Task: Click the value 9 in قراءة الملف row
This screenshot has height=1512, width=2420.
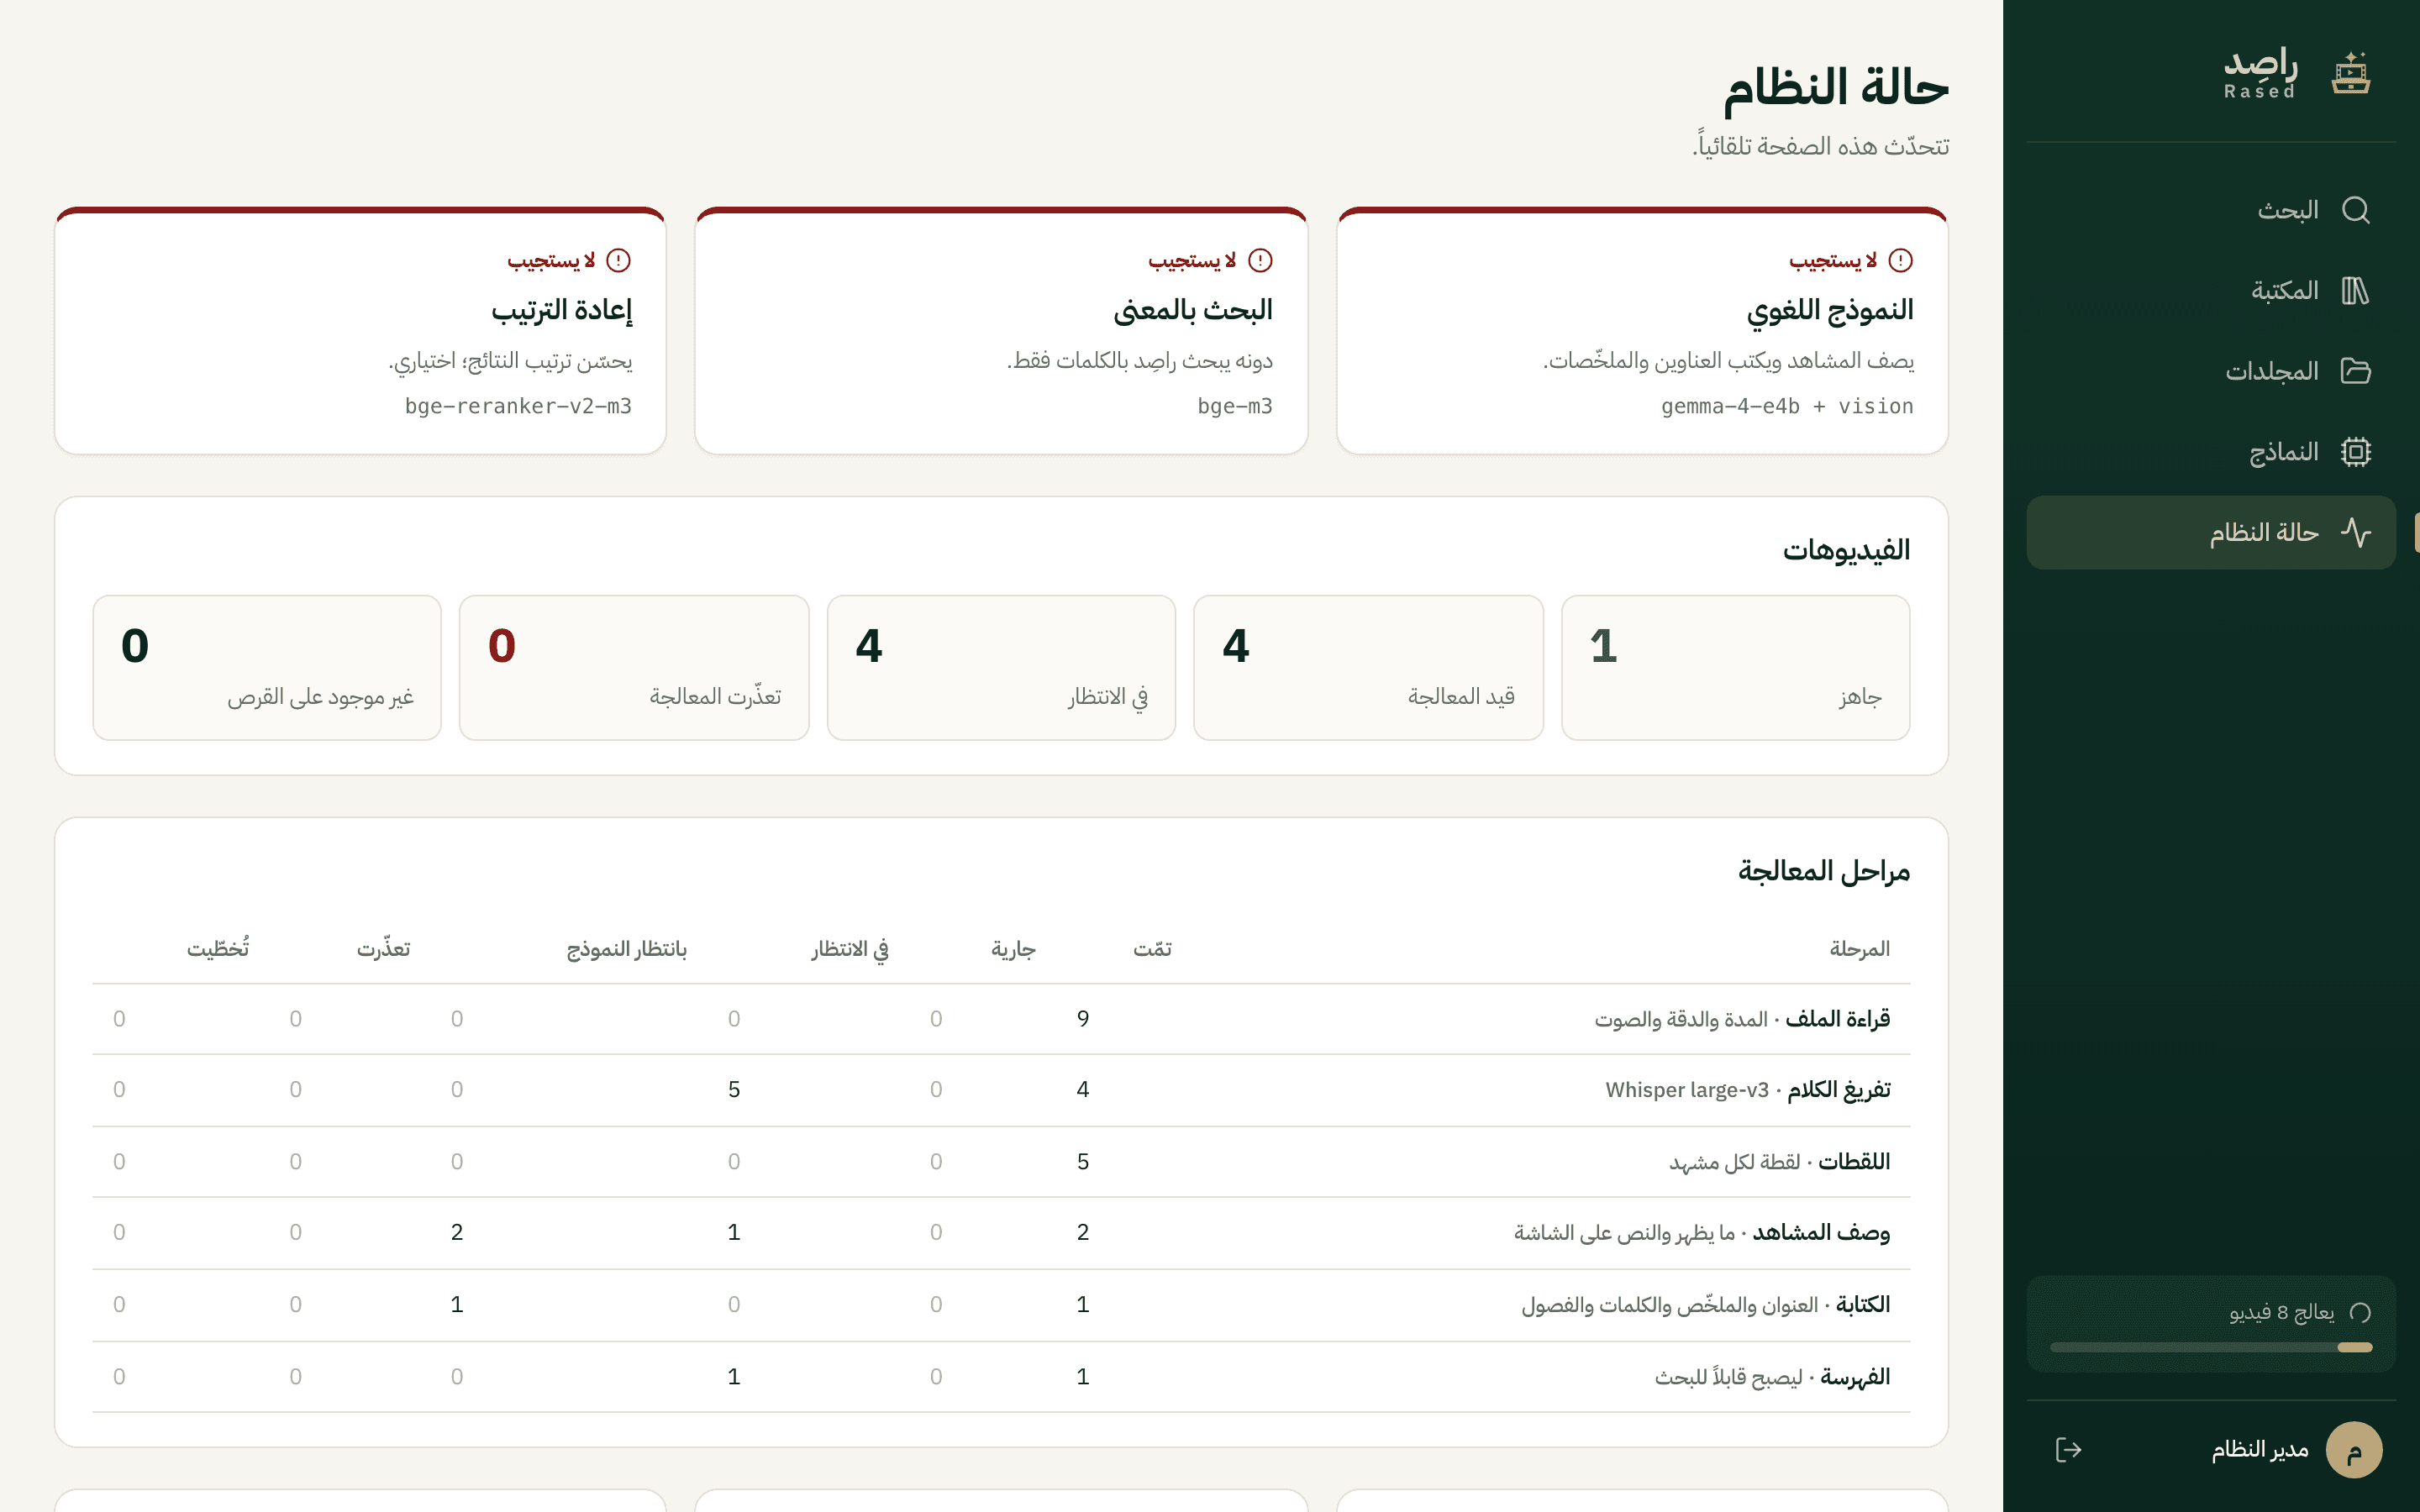Action: click(x=1083, y=1019)
